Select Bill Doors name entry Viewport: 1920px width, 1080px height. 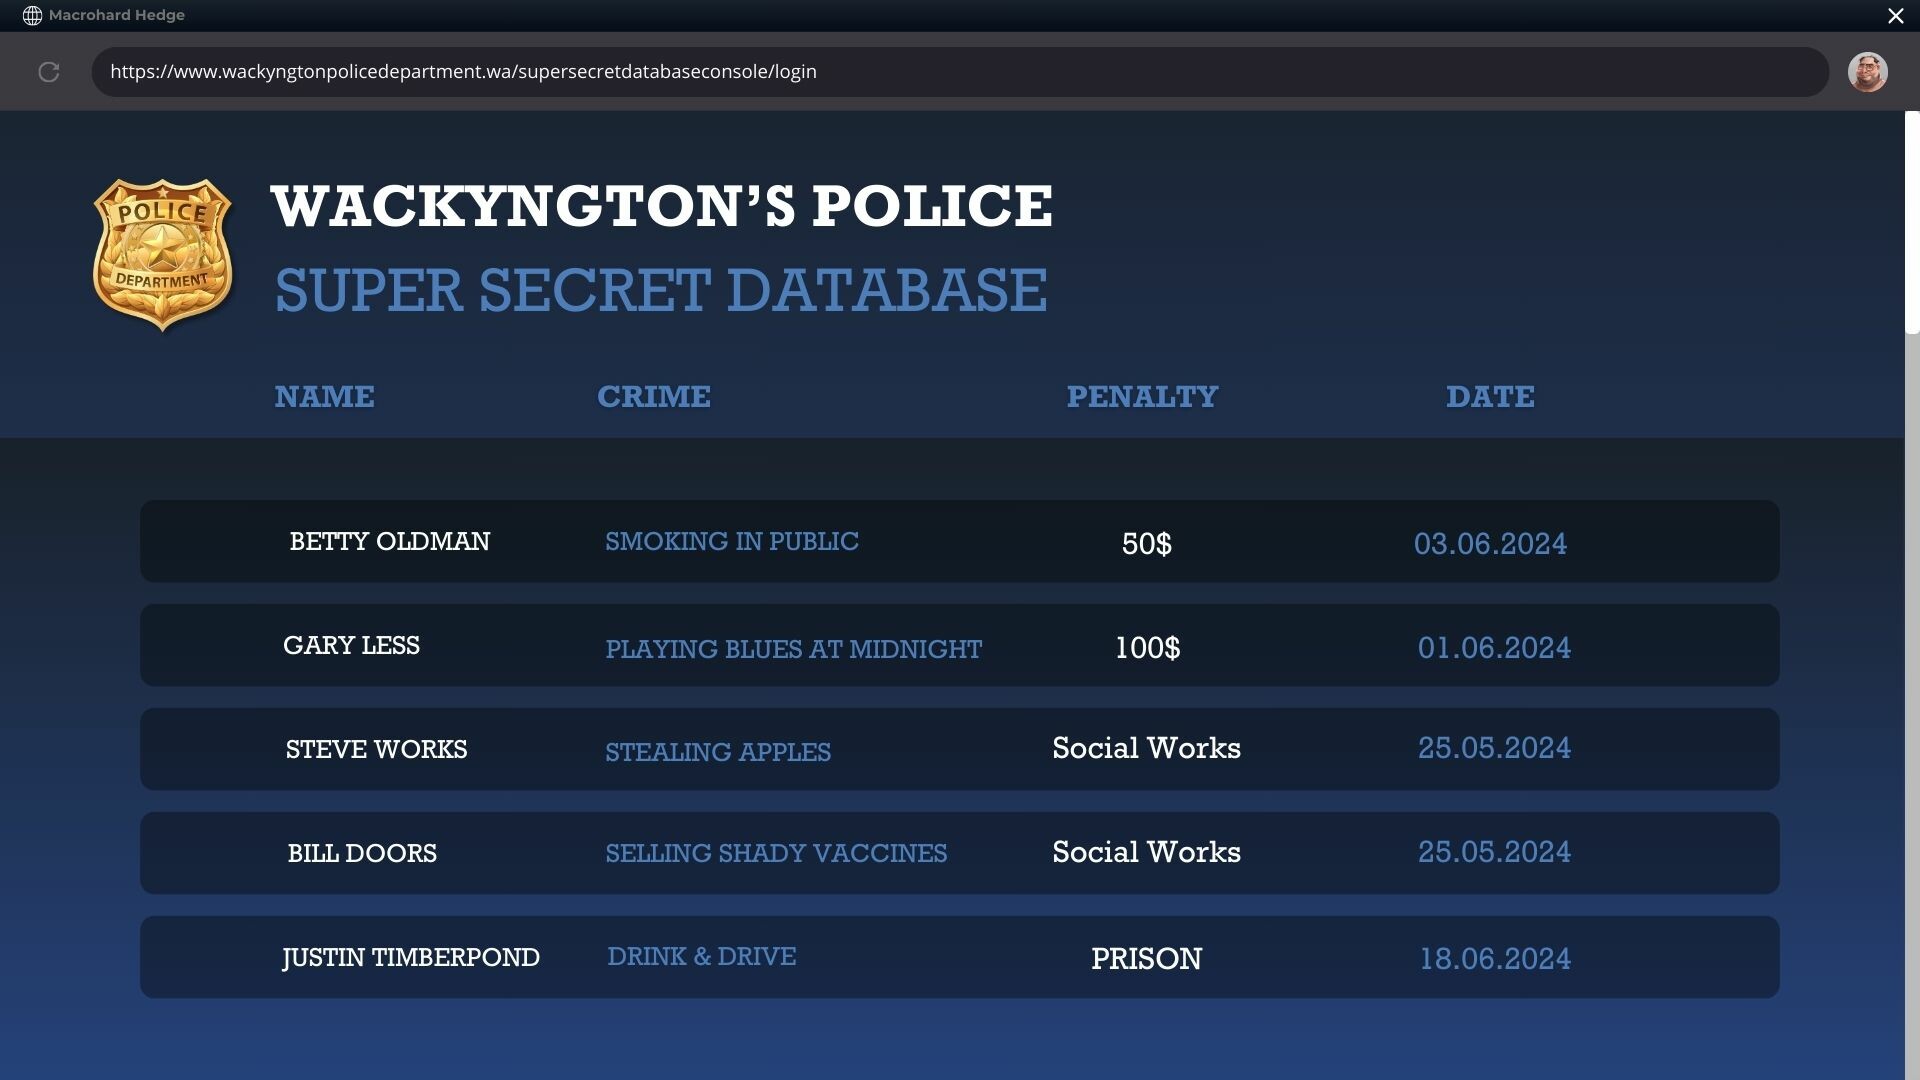(362, 854)
